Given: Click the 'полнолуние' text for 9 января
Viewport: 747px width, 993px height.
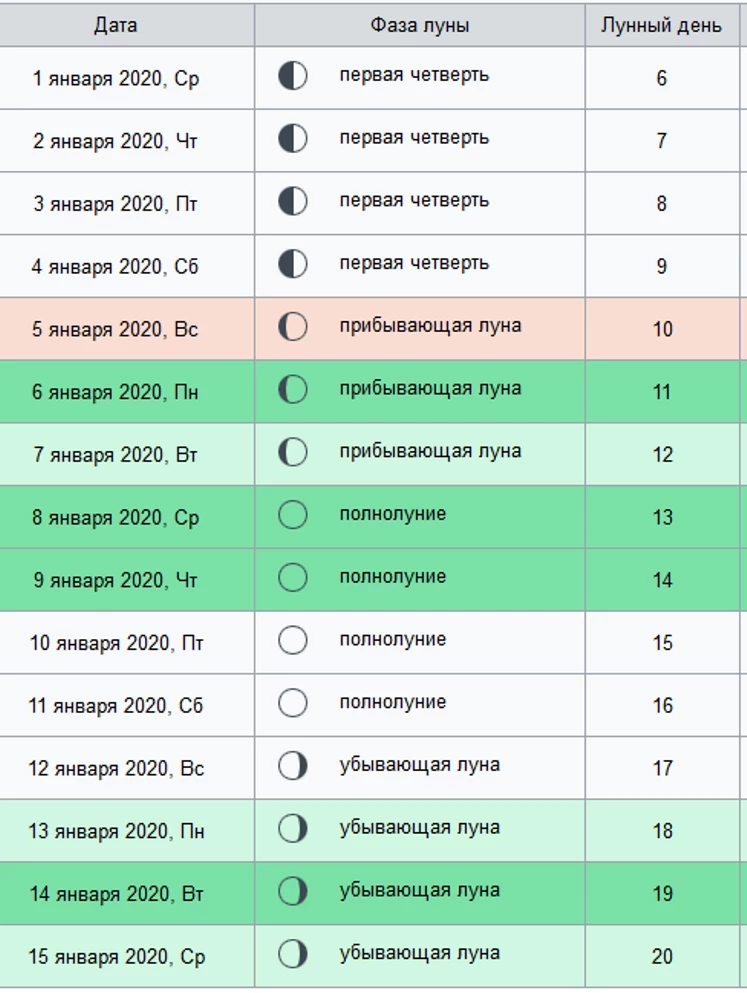Looking at the screenshot, I should pyautogui.click(x=393, y=577).
